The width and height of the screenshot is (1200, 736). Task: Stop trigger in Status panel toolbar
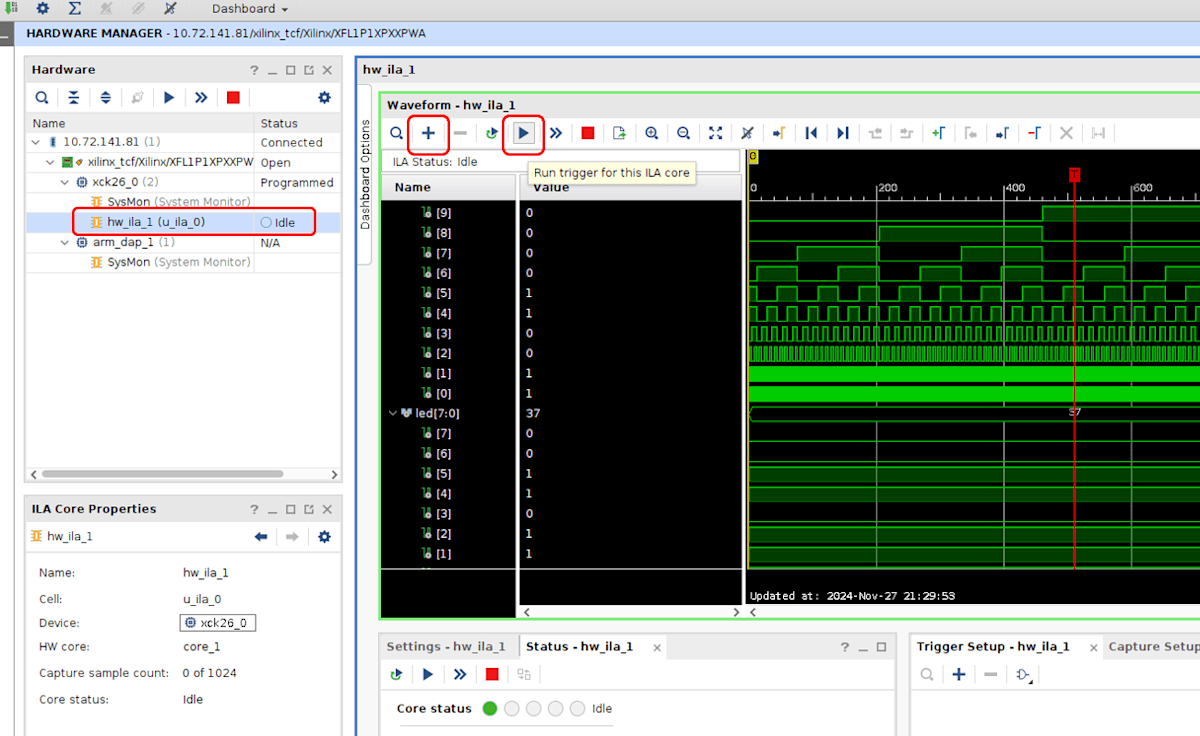pyautogui.click(x=492, y=675)
